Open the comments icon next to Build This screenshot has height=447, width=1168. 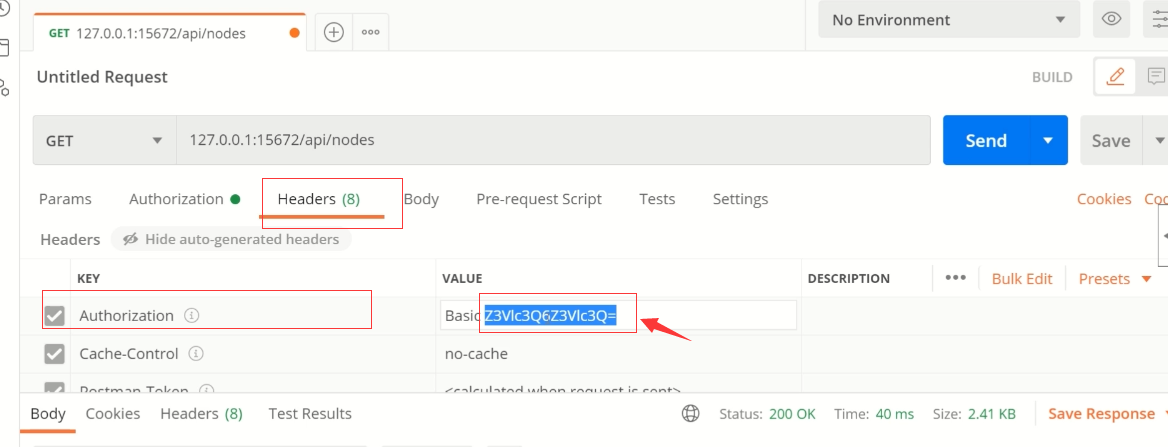1155,77
